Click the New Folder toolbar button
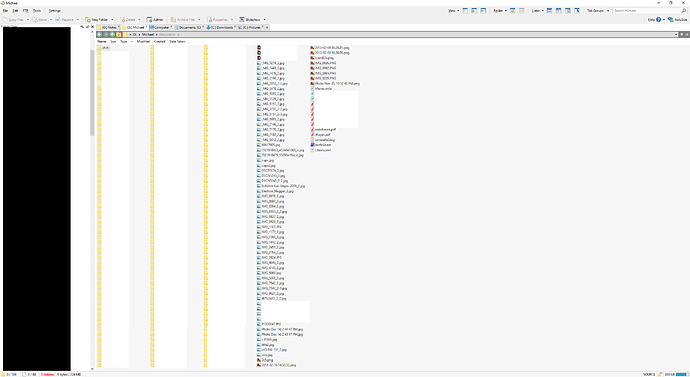This screenshot has height=377, width=690. [x=97, y=20]
